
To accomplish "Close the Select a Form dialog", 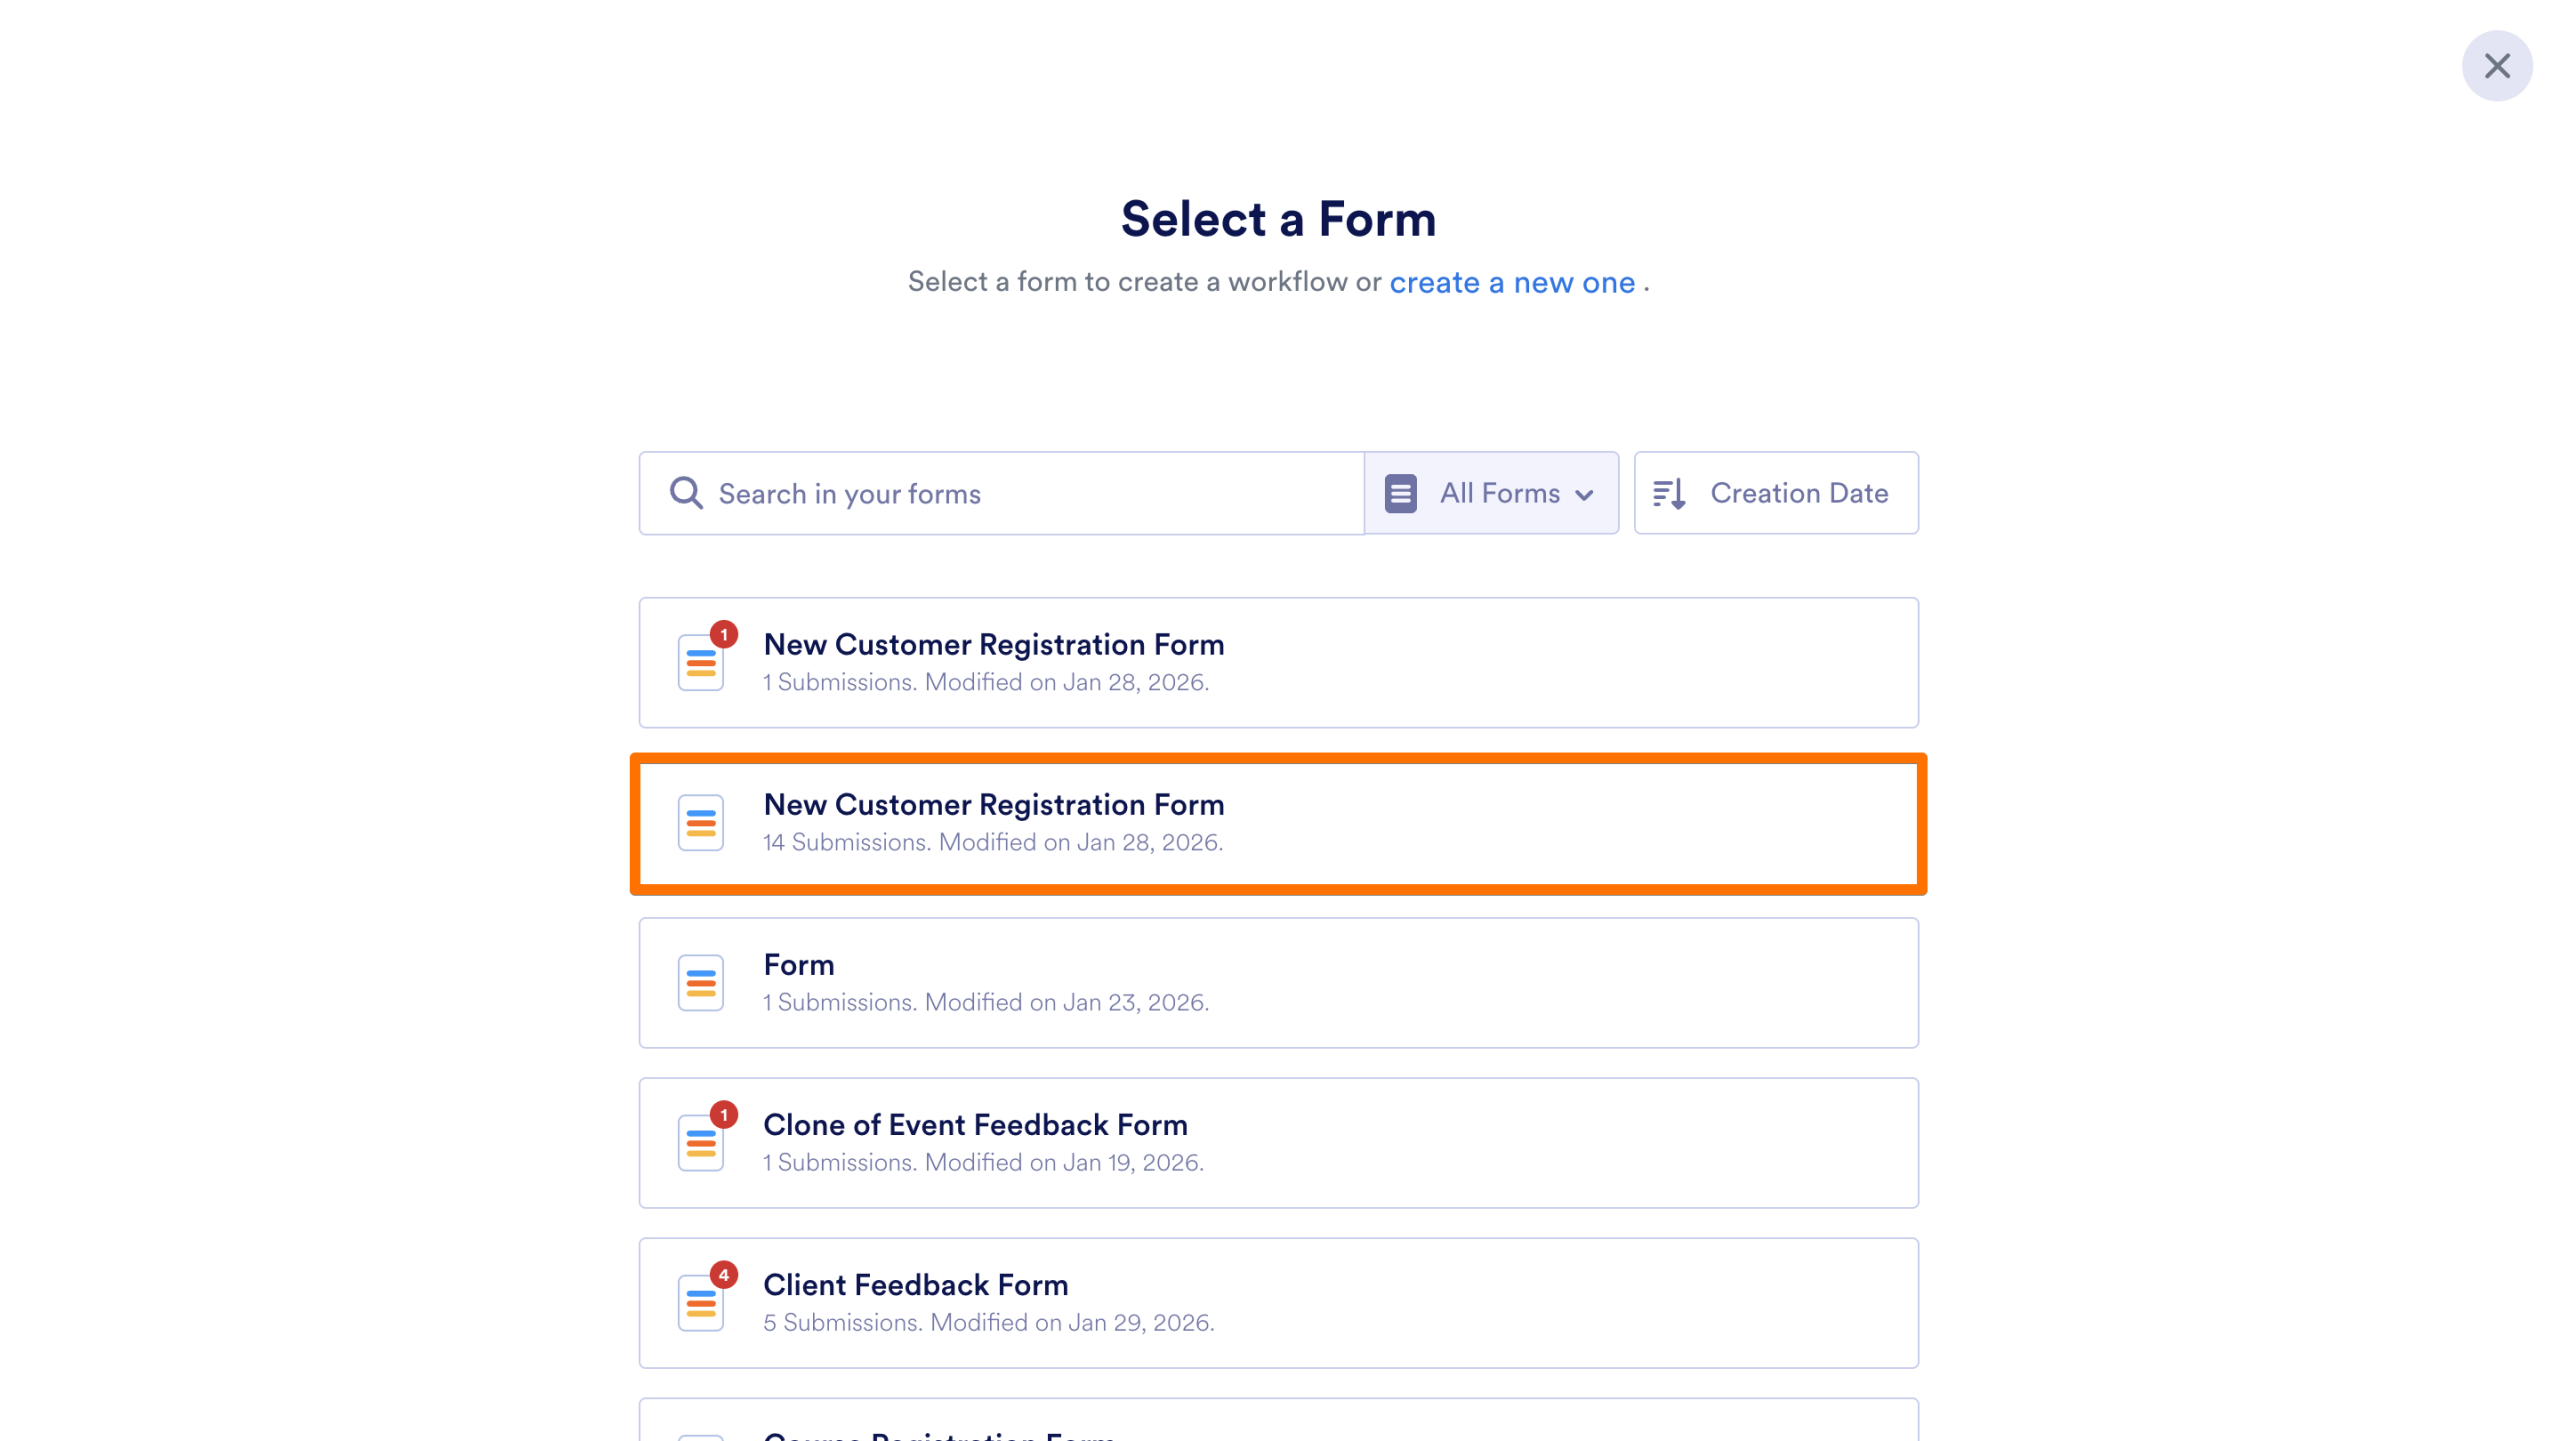I will click(x=2497, y=65).
